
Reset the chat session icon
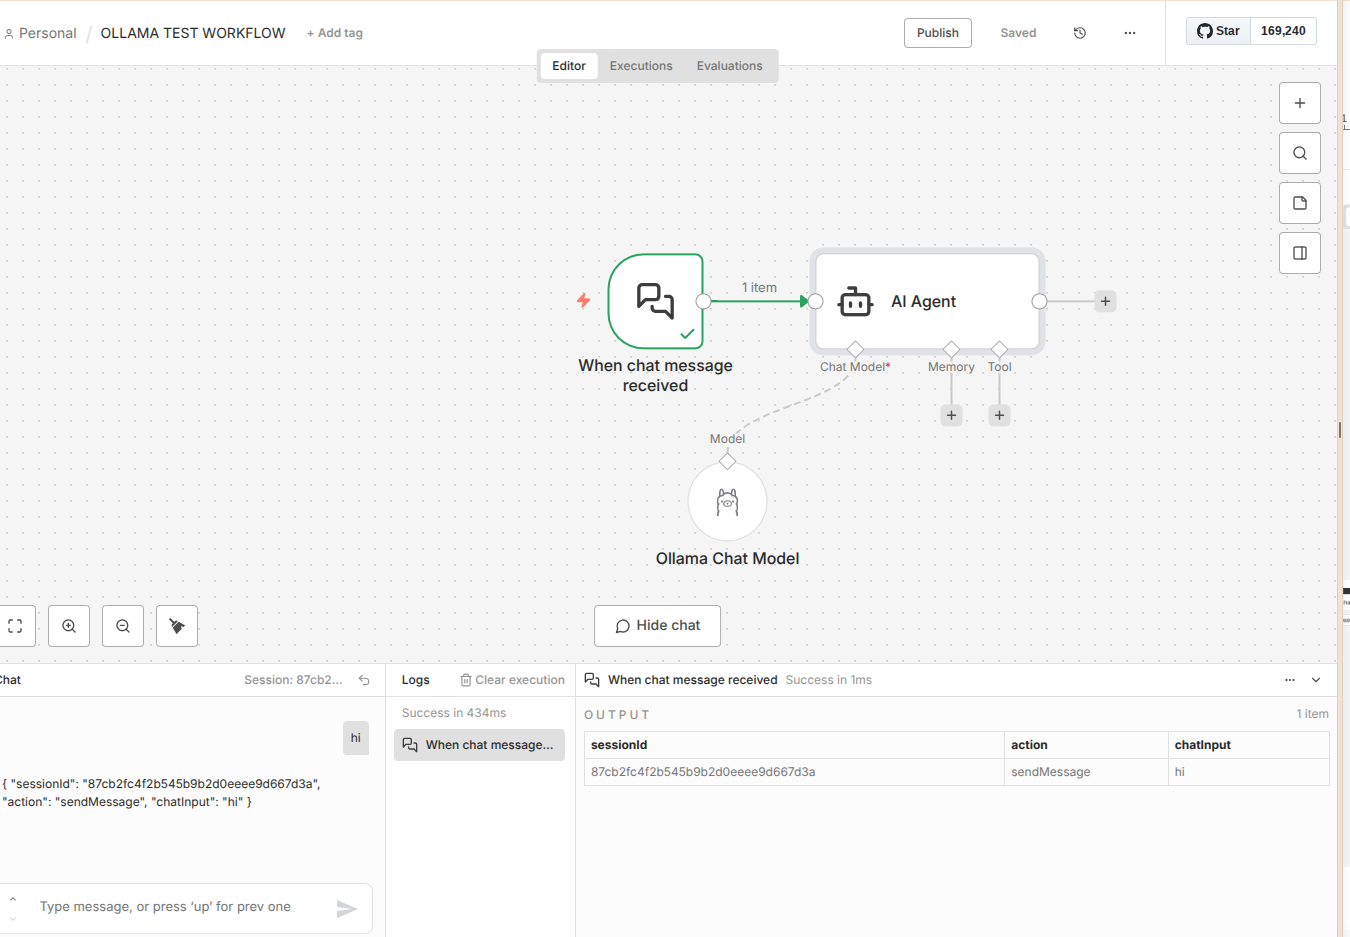(x=364, y=680)
